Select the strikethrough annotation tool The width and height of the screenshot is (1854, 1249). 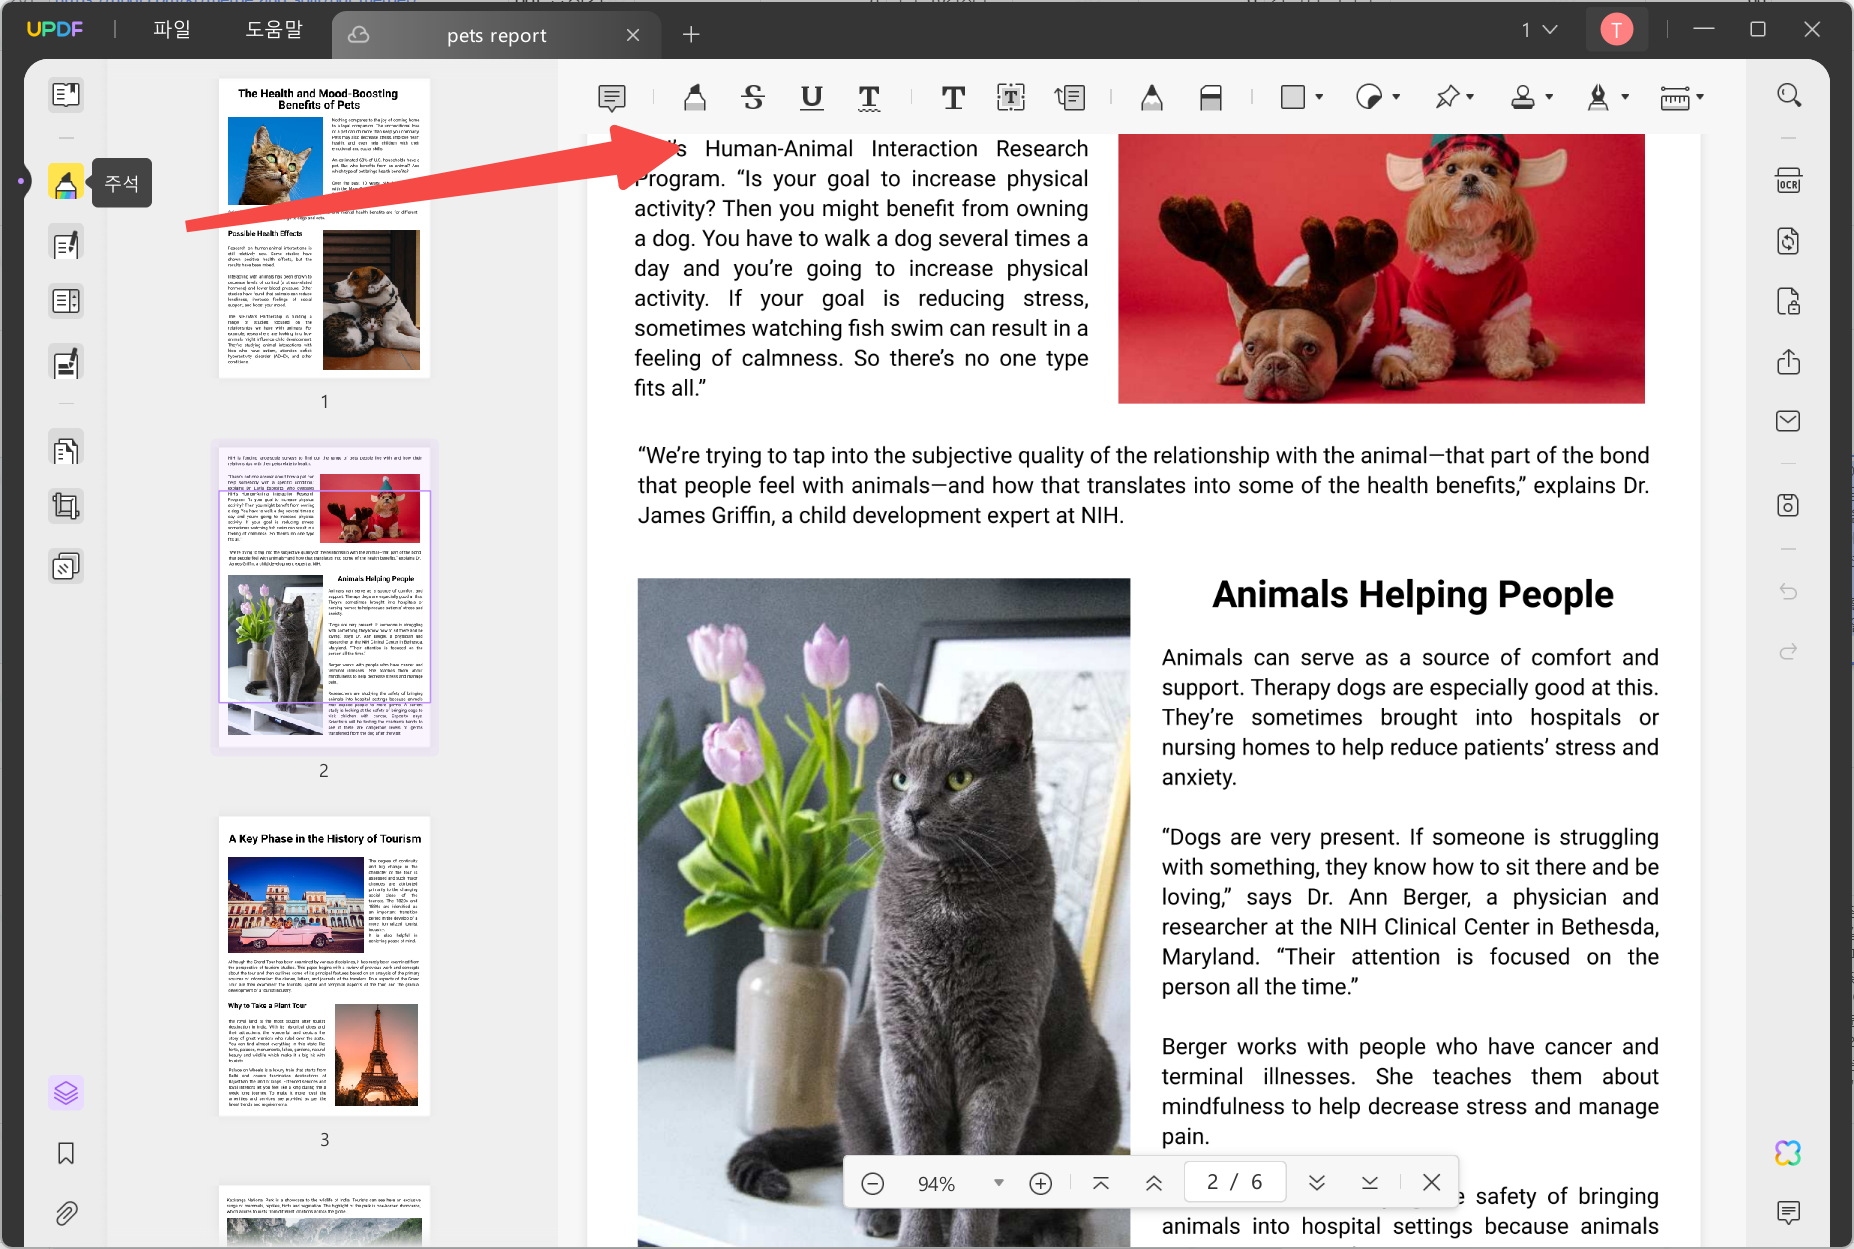pyautogui.click(x=753, y=97)
